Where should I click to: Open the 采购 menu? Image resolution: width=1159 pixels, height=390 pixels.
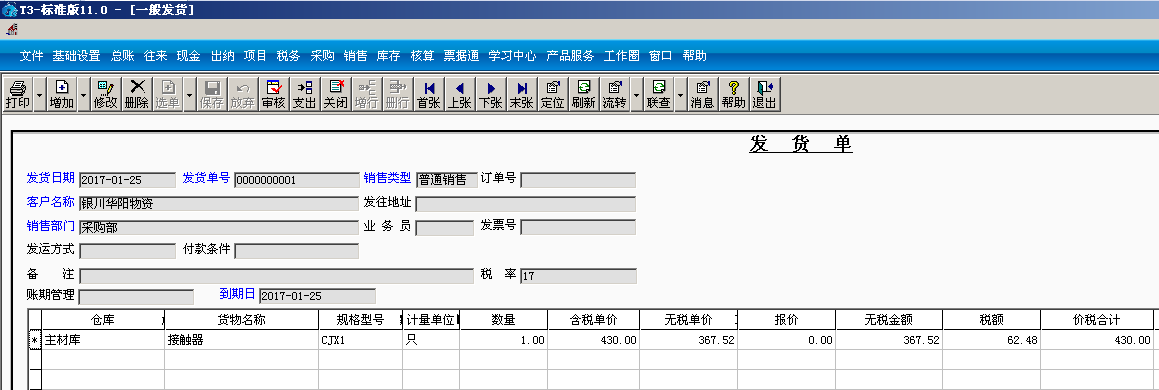322,55
